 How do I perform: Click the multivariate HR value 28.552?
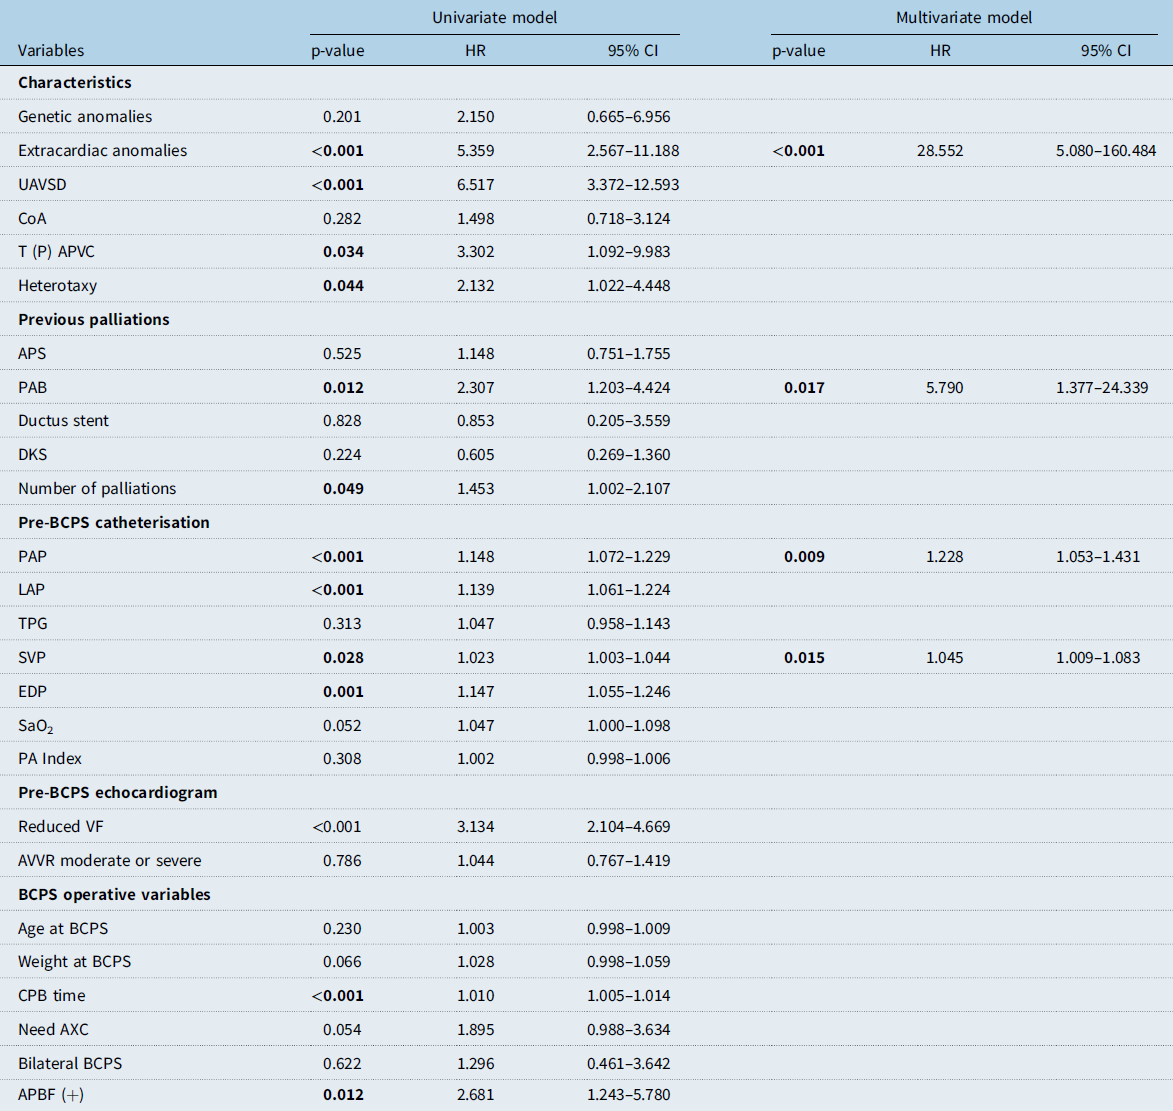[x=940, y=151]
